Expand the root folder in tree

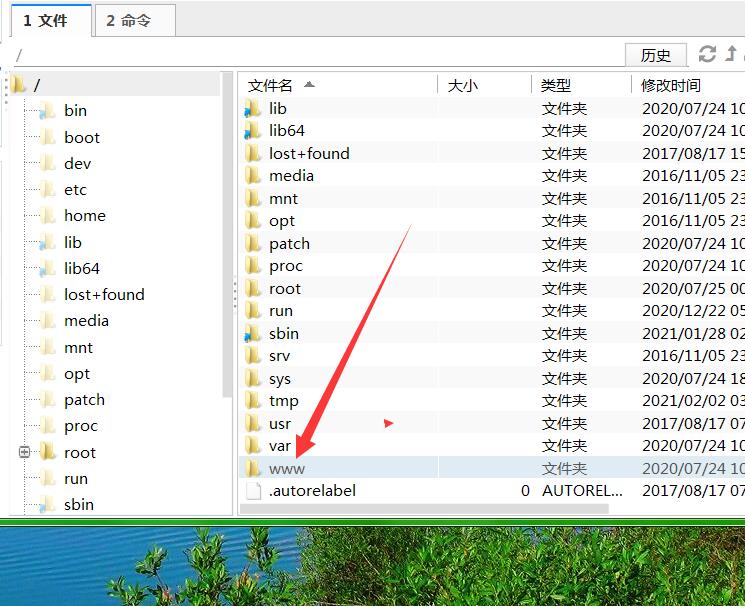coord(25,452)
